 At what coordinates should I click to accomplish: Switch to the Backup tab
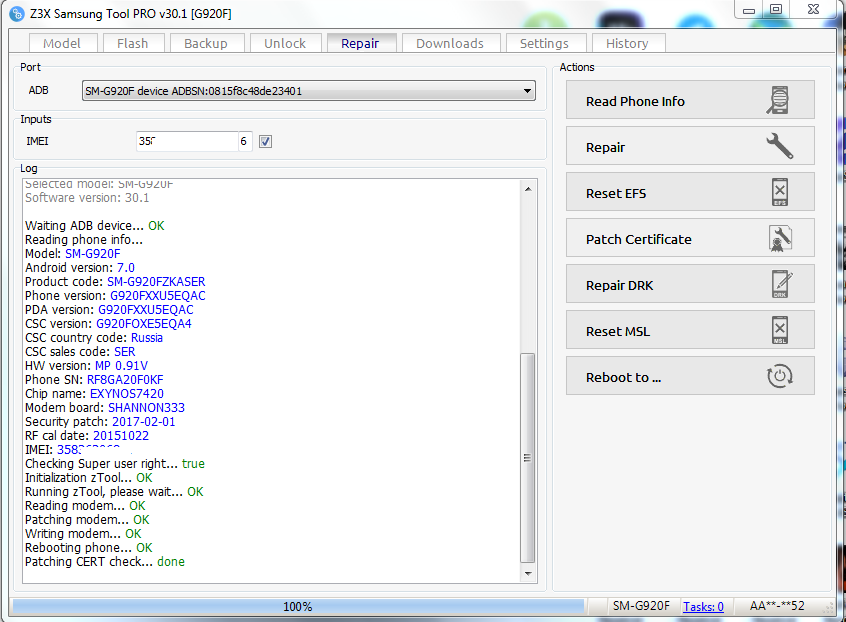[206, 43]
